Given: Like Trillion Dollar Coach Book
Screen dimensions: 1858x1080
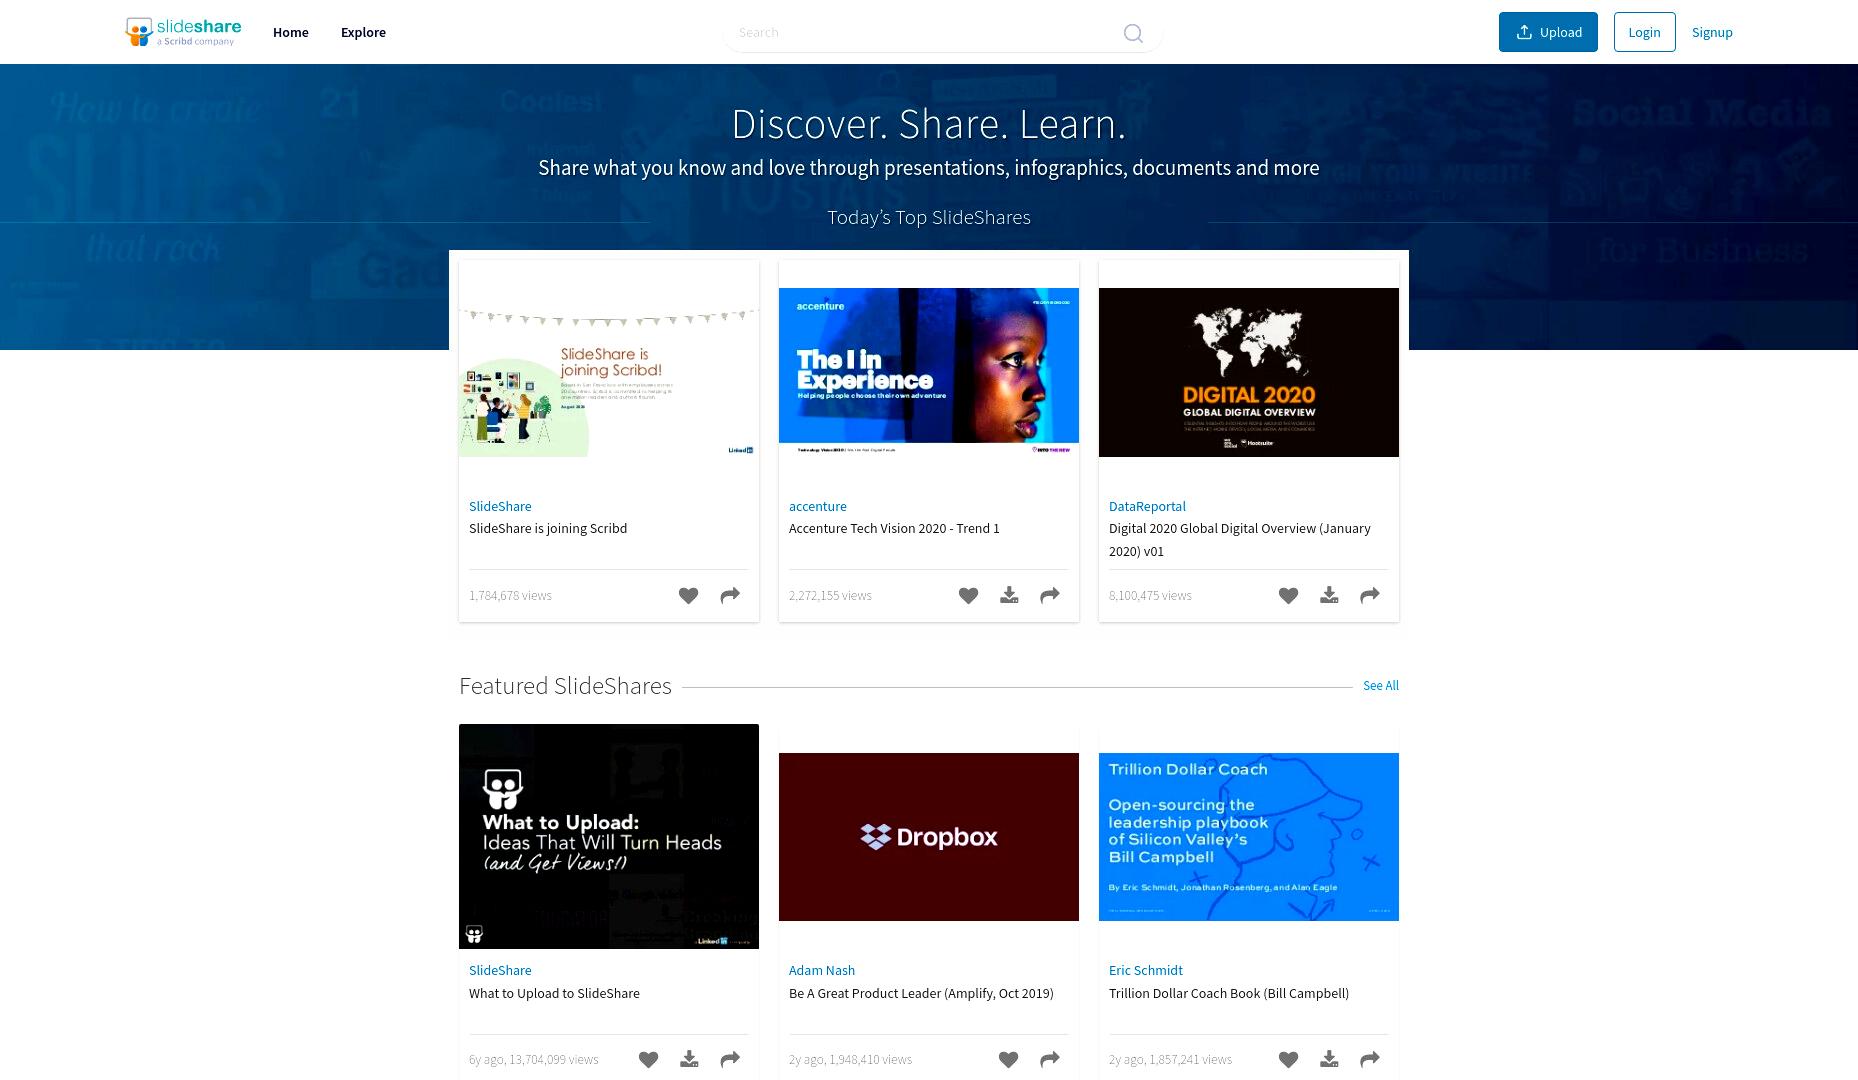Looking at the screenshot, I should [1288, 1059].
